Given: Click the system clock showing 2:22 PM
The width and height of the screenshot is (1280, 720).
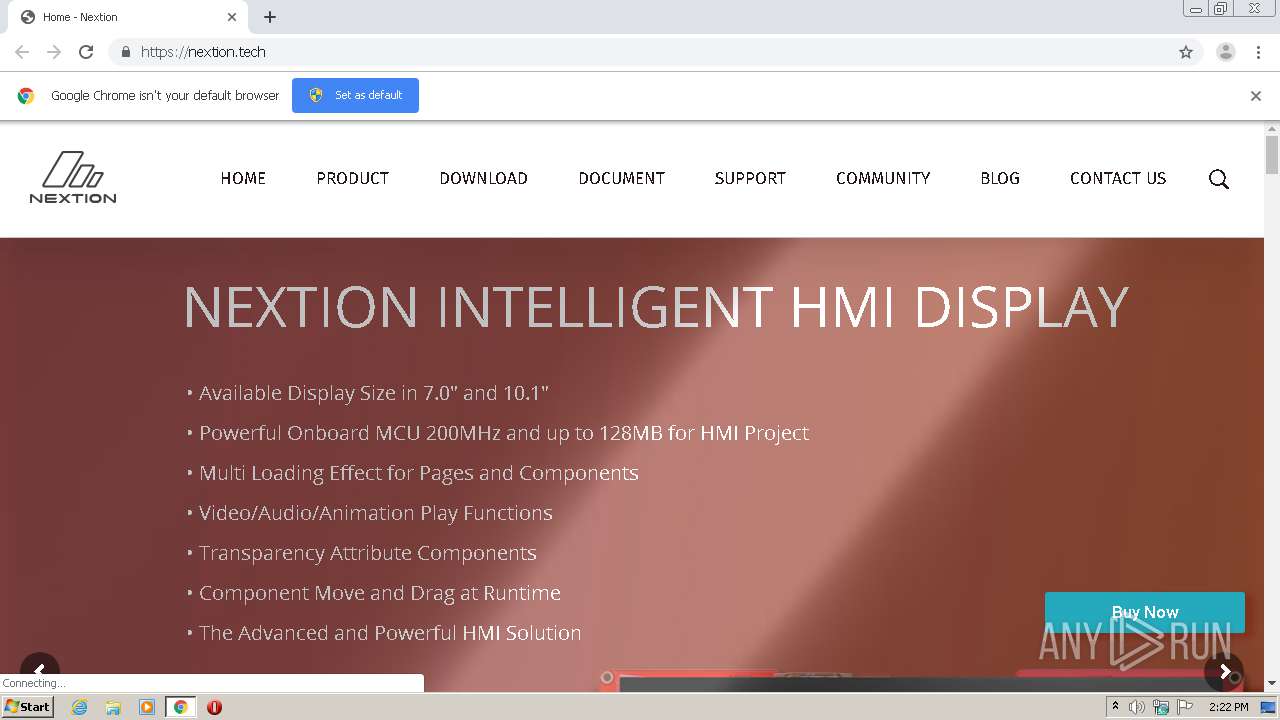Looking at the screenshot, I should coord(1229,707).
